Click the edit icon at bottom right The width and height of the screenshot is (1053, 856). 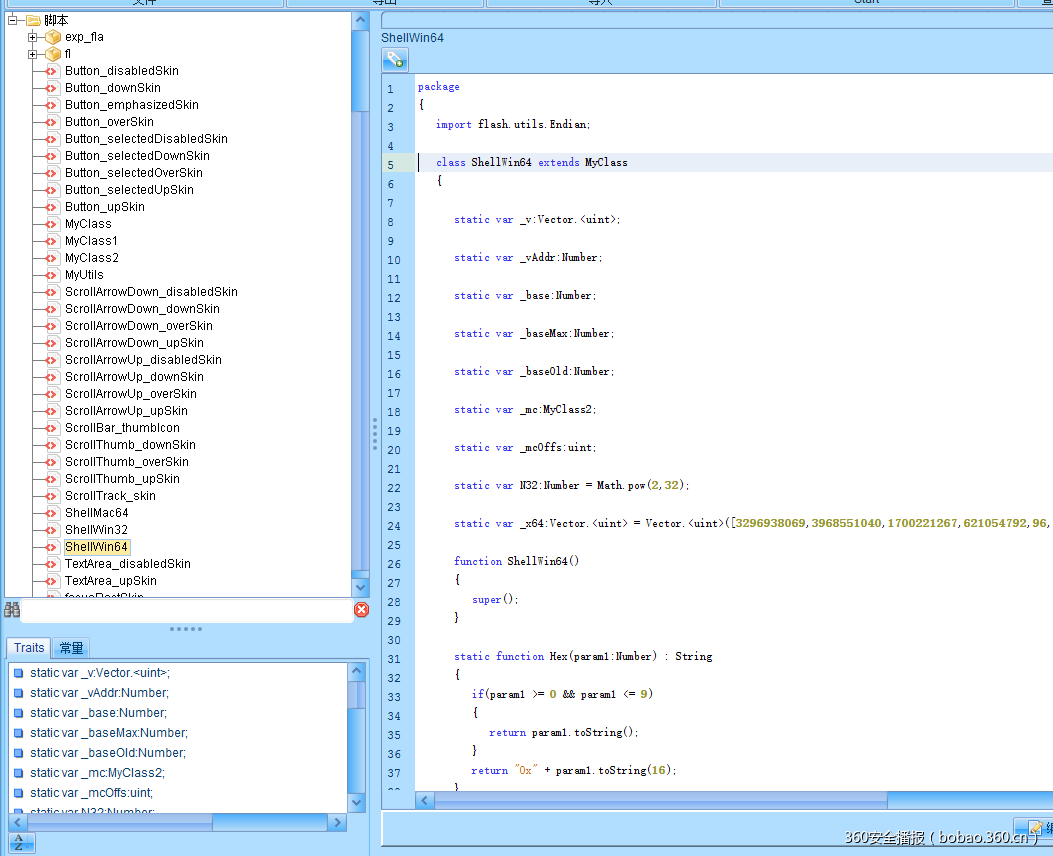coord(1035,828)
